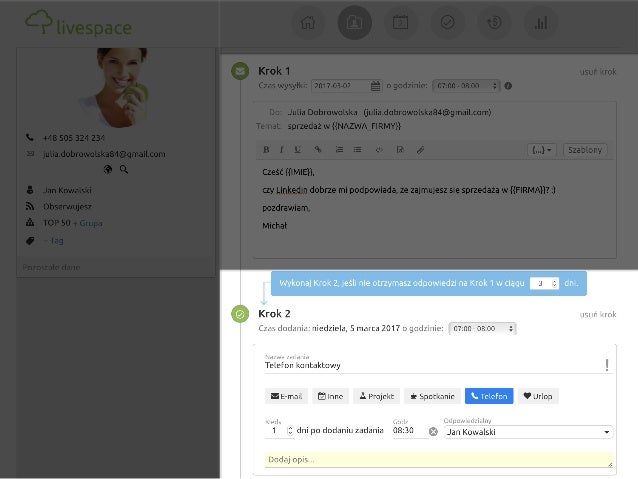This screenshot has width=638, height=479.
Task: Clear the task time with the x icon
Action: [x=433, y=431]
